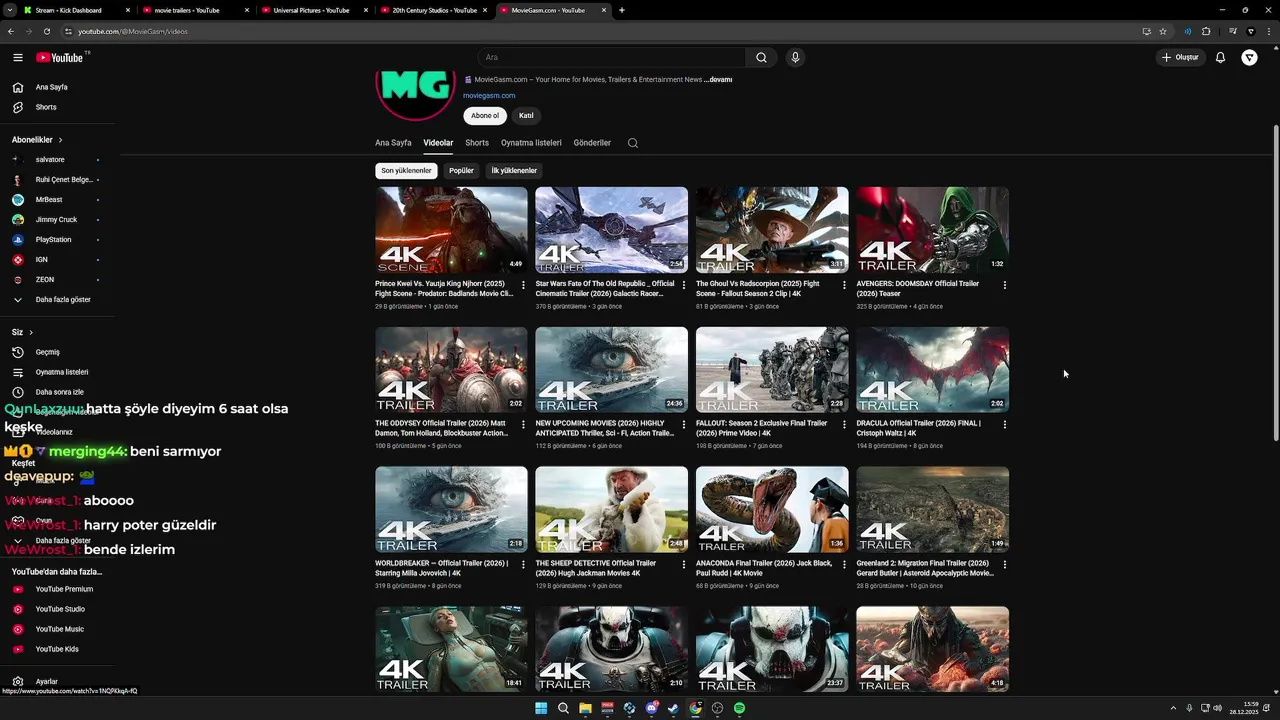The image size is (1280, 720).
Task: Switch to the Oynatma listeleri channel tab
Action: tap(531, 143)
